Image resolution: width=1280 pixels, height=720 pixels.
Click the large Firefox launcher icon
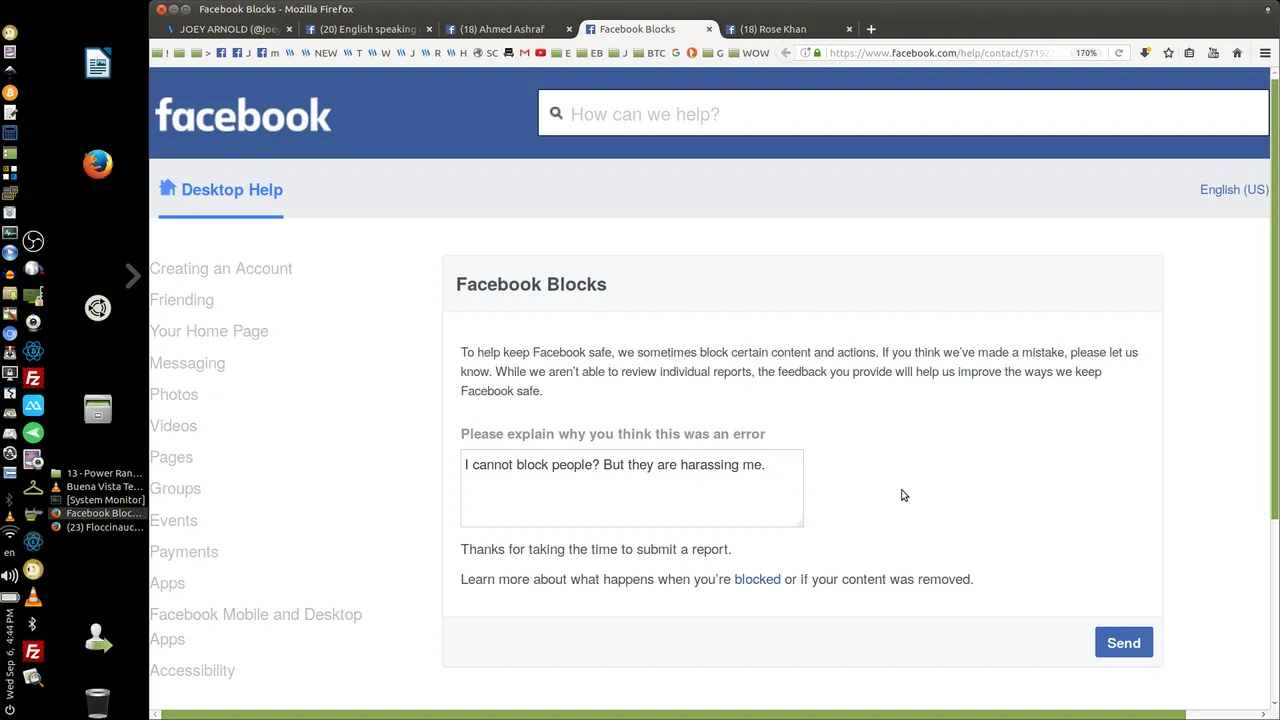pos(97,163)
